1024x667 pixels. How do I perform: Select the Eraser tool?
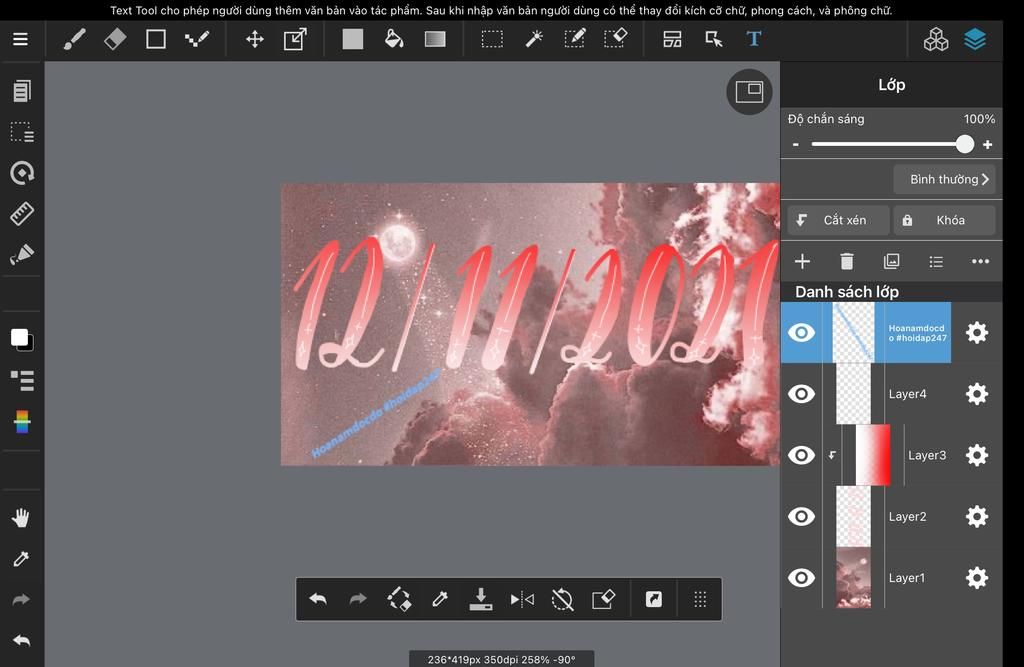pyautogui.click(x=115, y=39)
